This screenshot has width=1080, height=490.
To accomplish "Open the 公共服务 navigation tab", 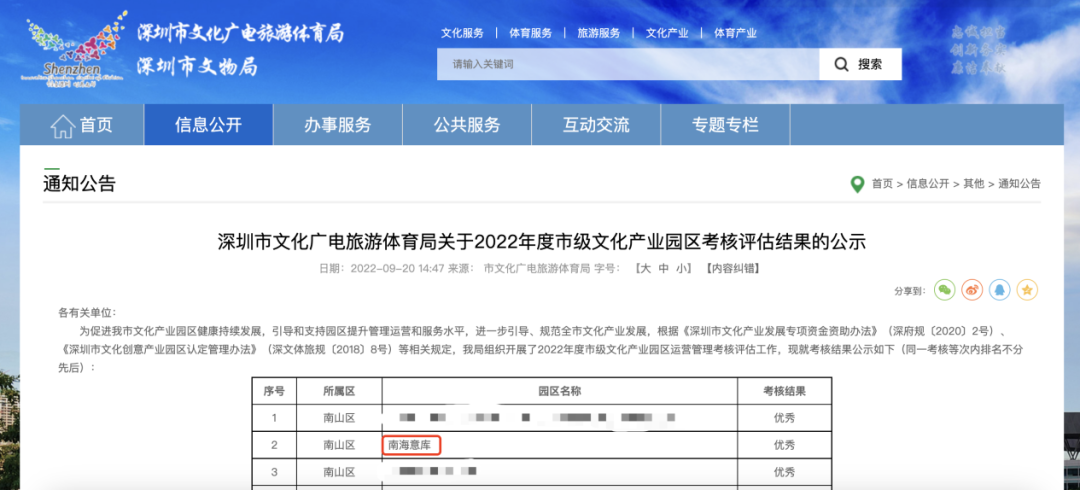I will coord(467,125).
